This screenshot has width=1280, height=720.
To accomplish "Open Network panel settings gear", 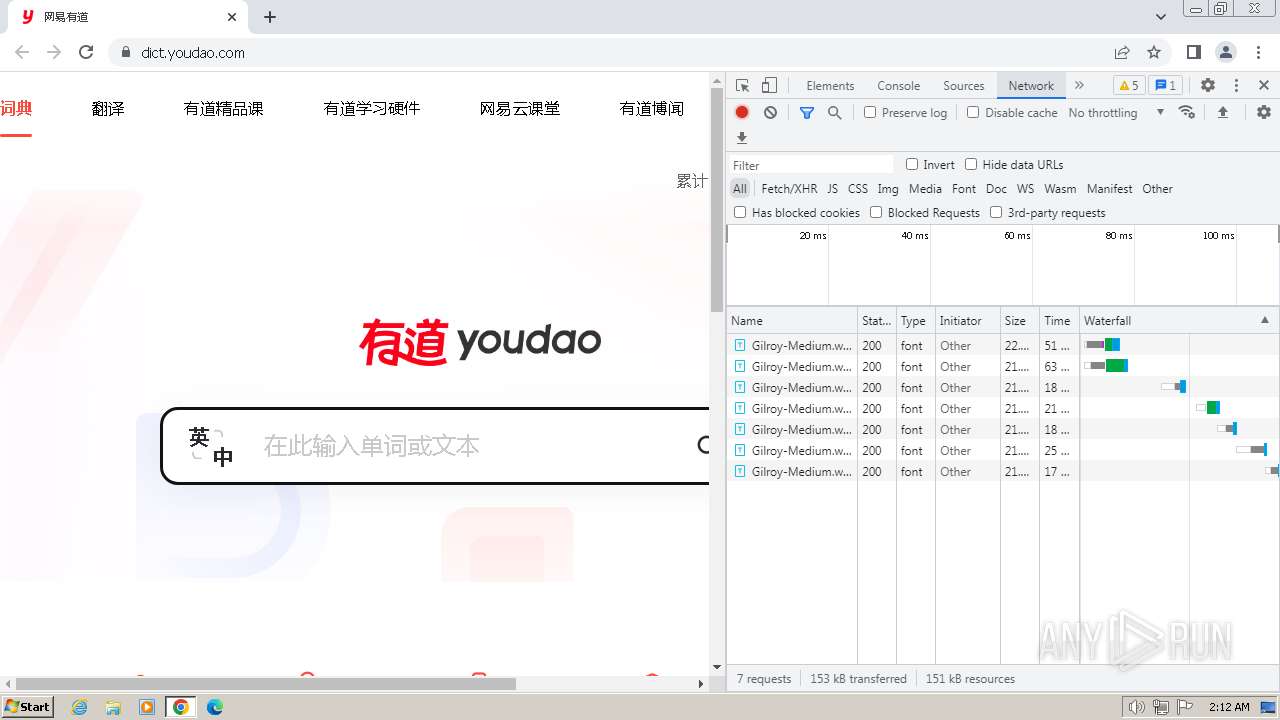I will 1264,113.
